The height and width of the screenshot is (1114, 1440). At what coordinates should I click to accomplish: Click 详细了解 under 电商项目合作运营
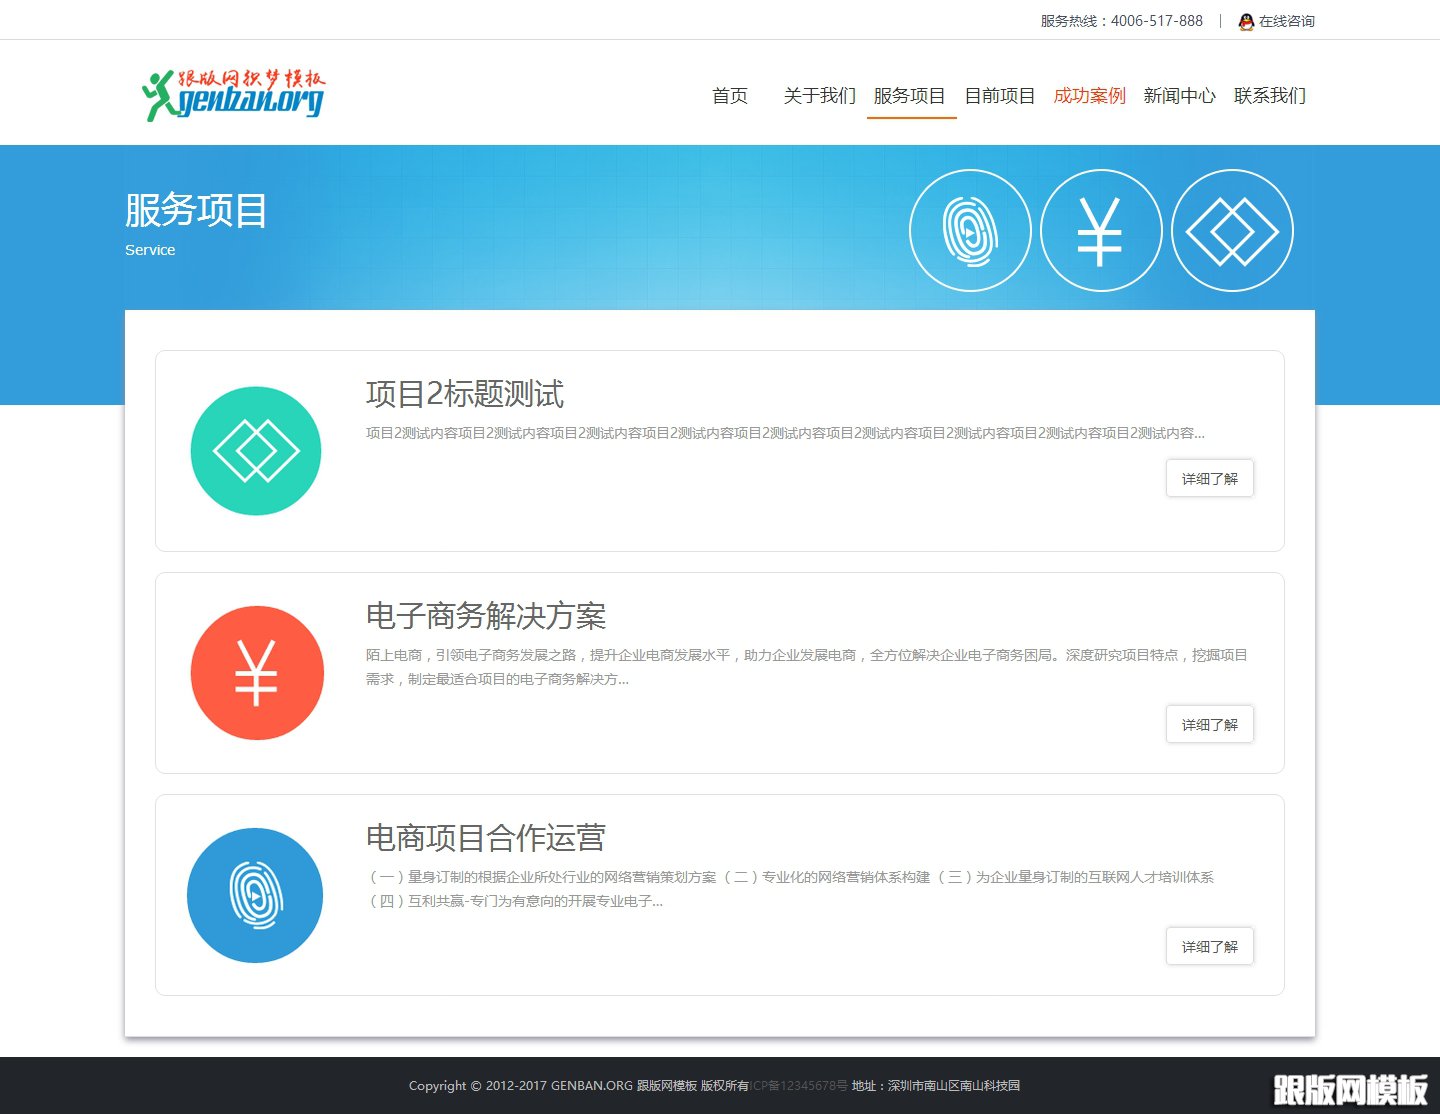click(1209, 946)
